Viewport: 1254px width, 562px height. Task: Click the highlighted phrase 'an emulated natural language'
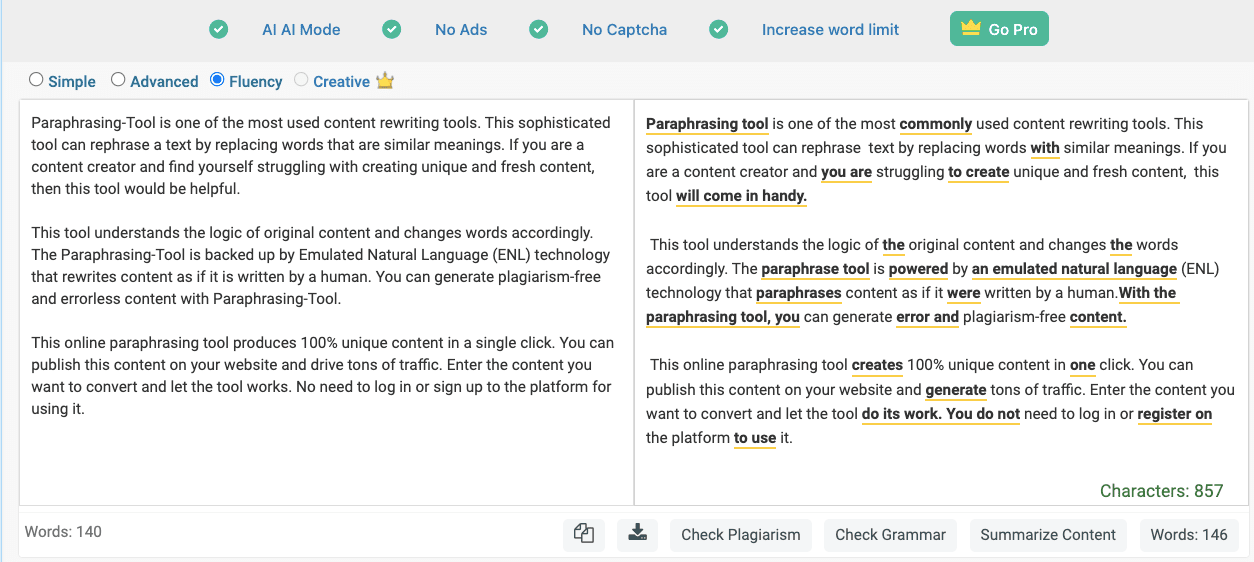[1074, 268]
